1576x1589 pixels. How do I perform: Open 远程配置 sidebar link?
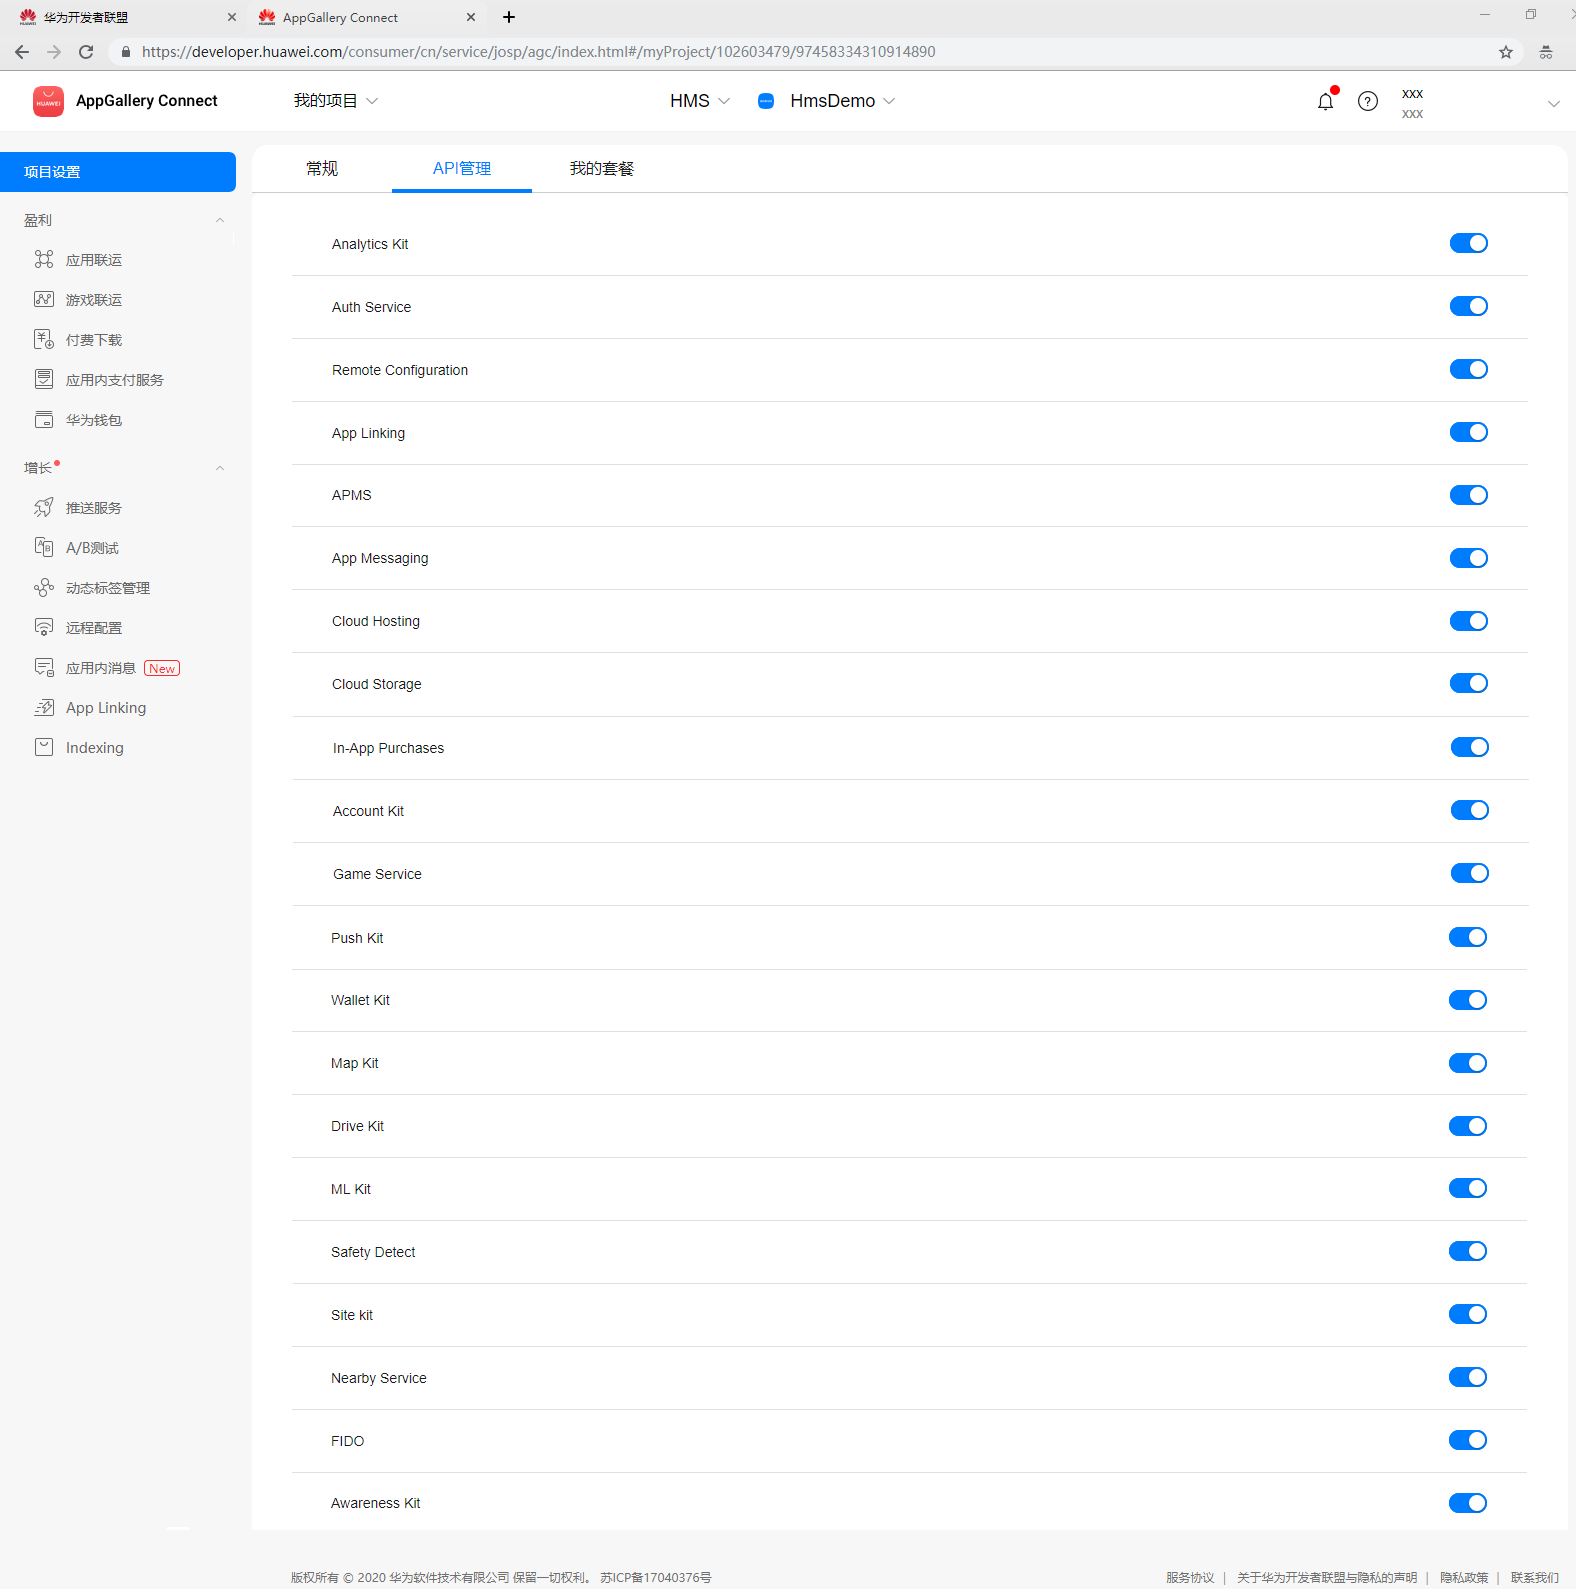94,628
